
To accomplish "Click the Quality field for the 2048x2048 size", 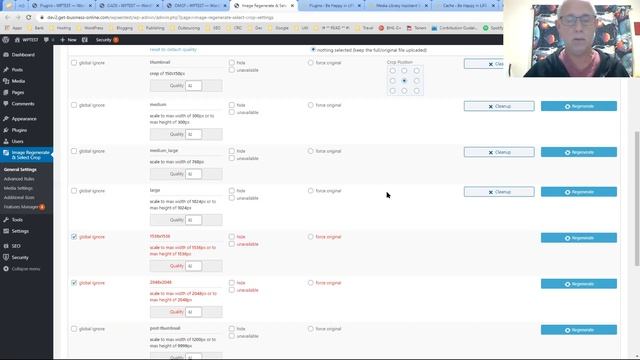I will [193, 312].
